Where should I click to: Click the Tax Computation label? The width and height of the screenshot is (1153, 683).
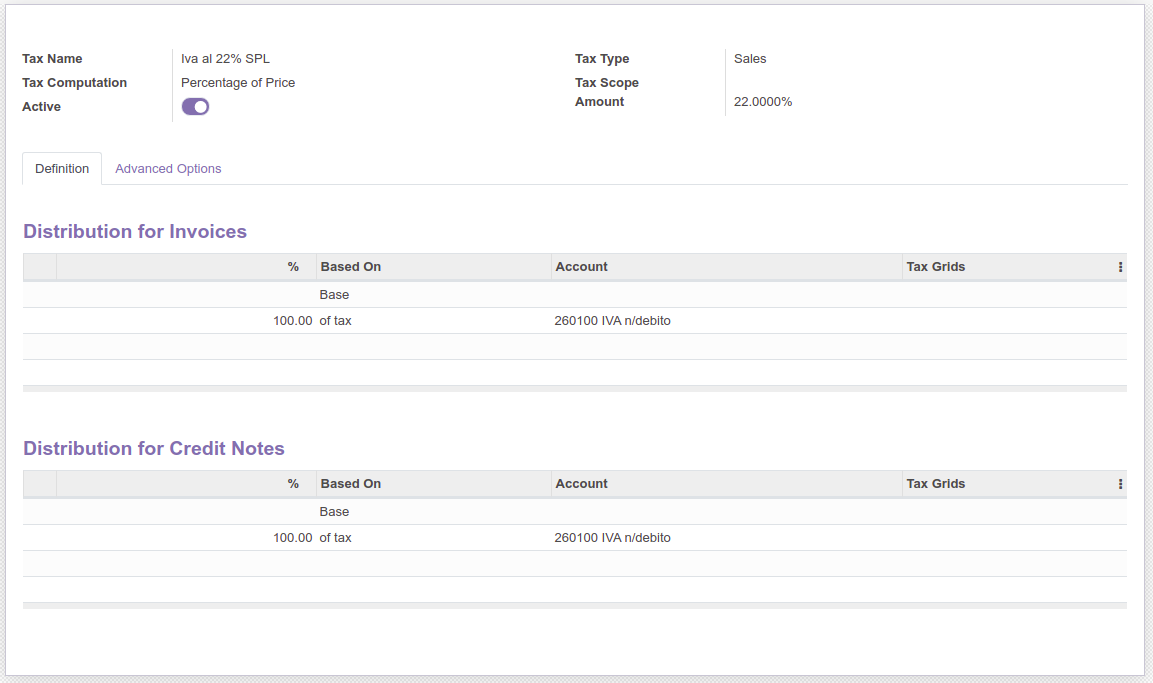(x=74, y=83)
